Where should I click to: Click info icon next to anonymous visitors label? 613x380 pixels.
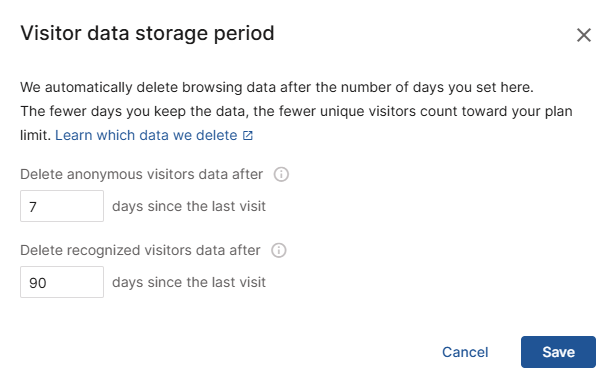(281, 174)
